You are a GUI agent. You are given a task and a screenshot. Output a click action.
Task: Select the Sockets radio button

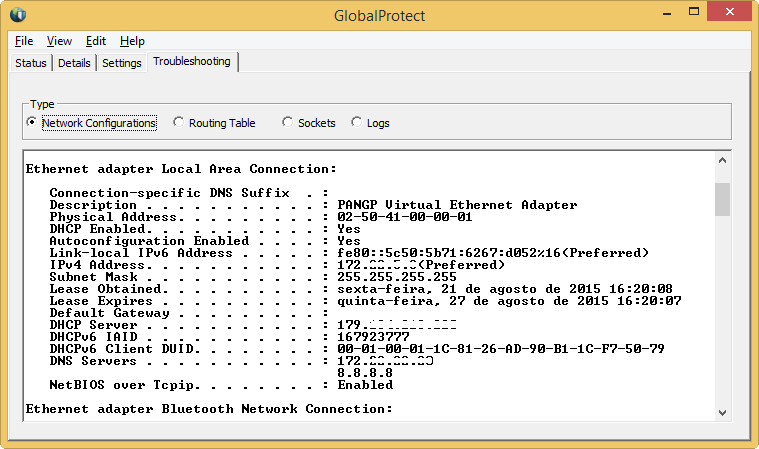tap(289, 123)
